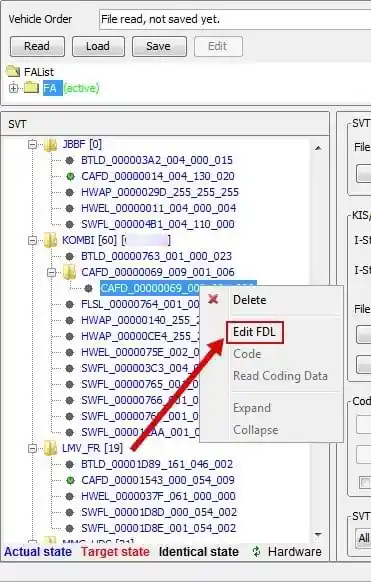Screen dimensions: 371x582
Task: Choose Edit FDL from context menu
Action: coord(254,332)
